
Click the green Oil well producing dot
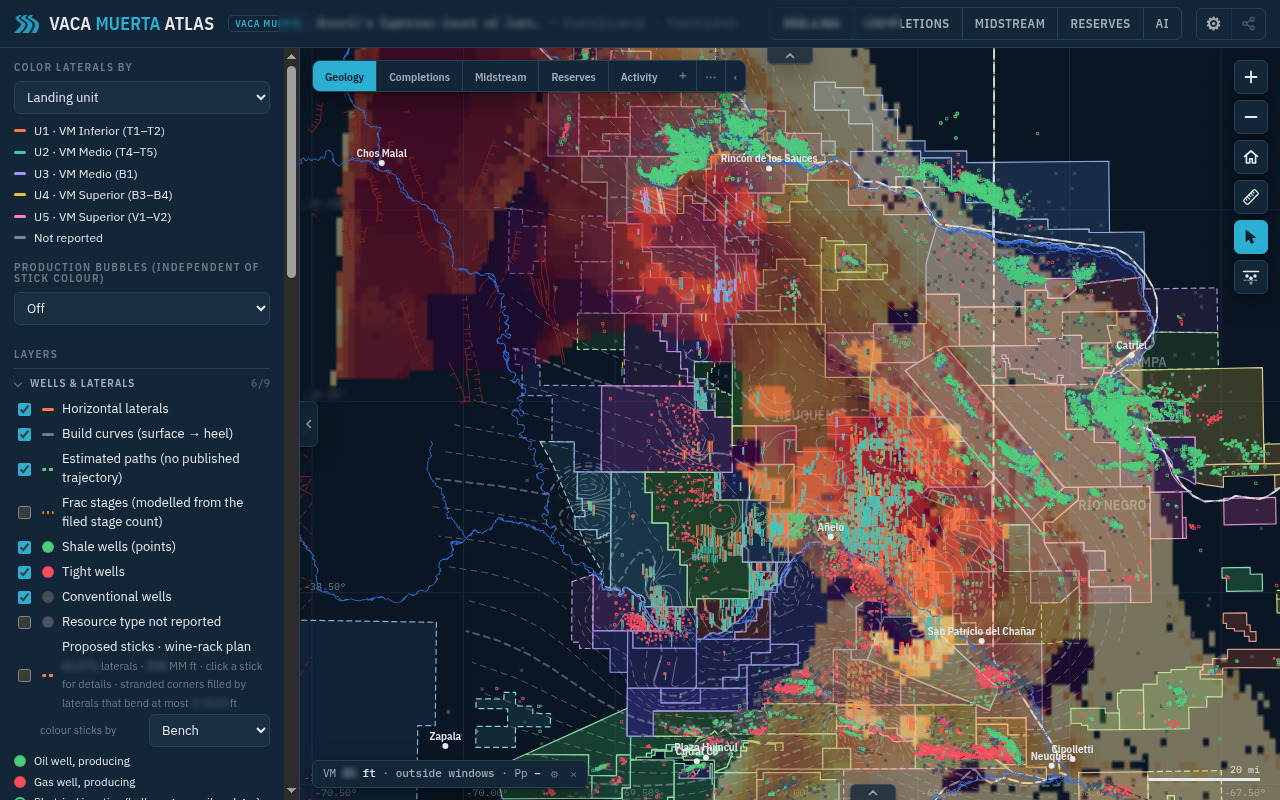pos(20,761)
